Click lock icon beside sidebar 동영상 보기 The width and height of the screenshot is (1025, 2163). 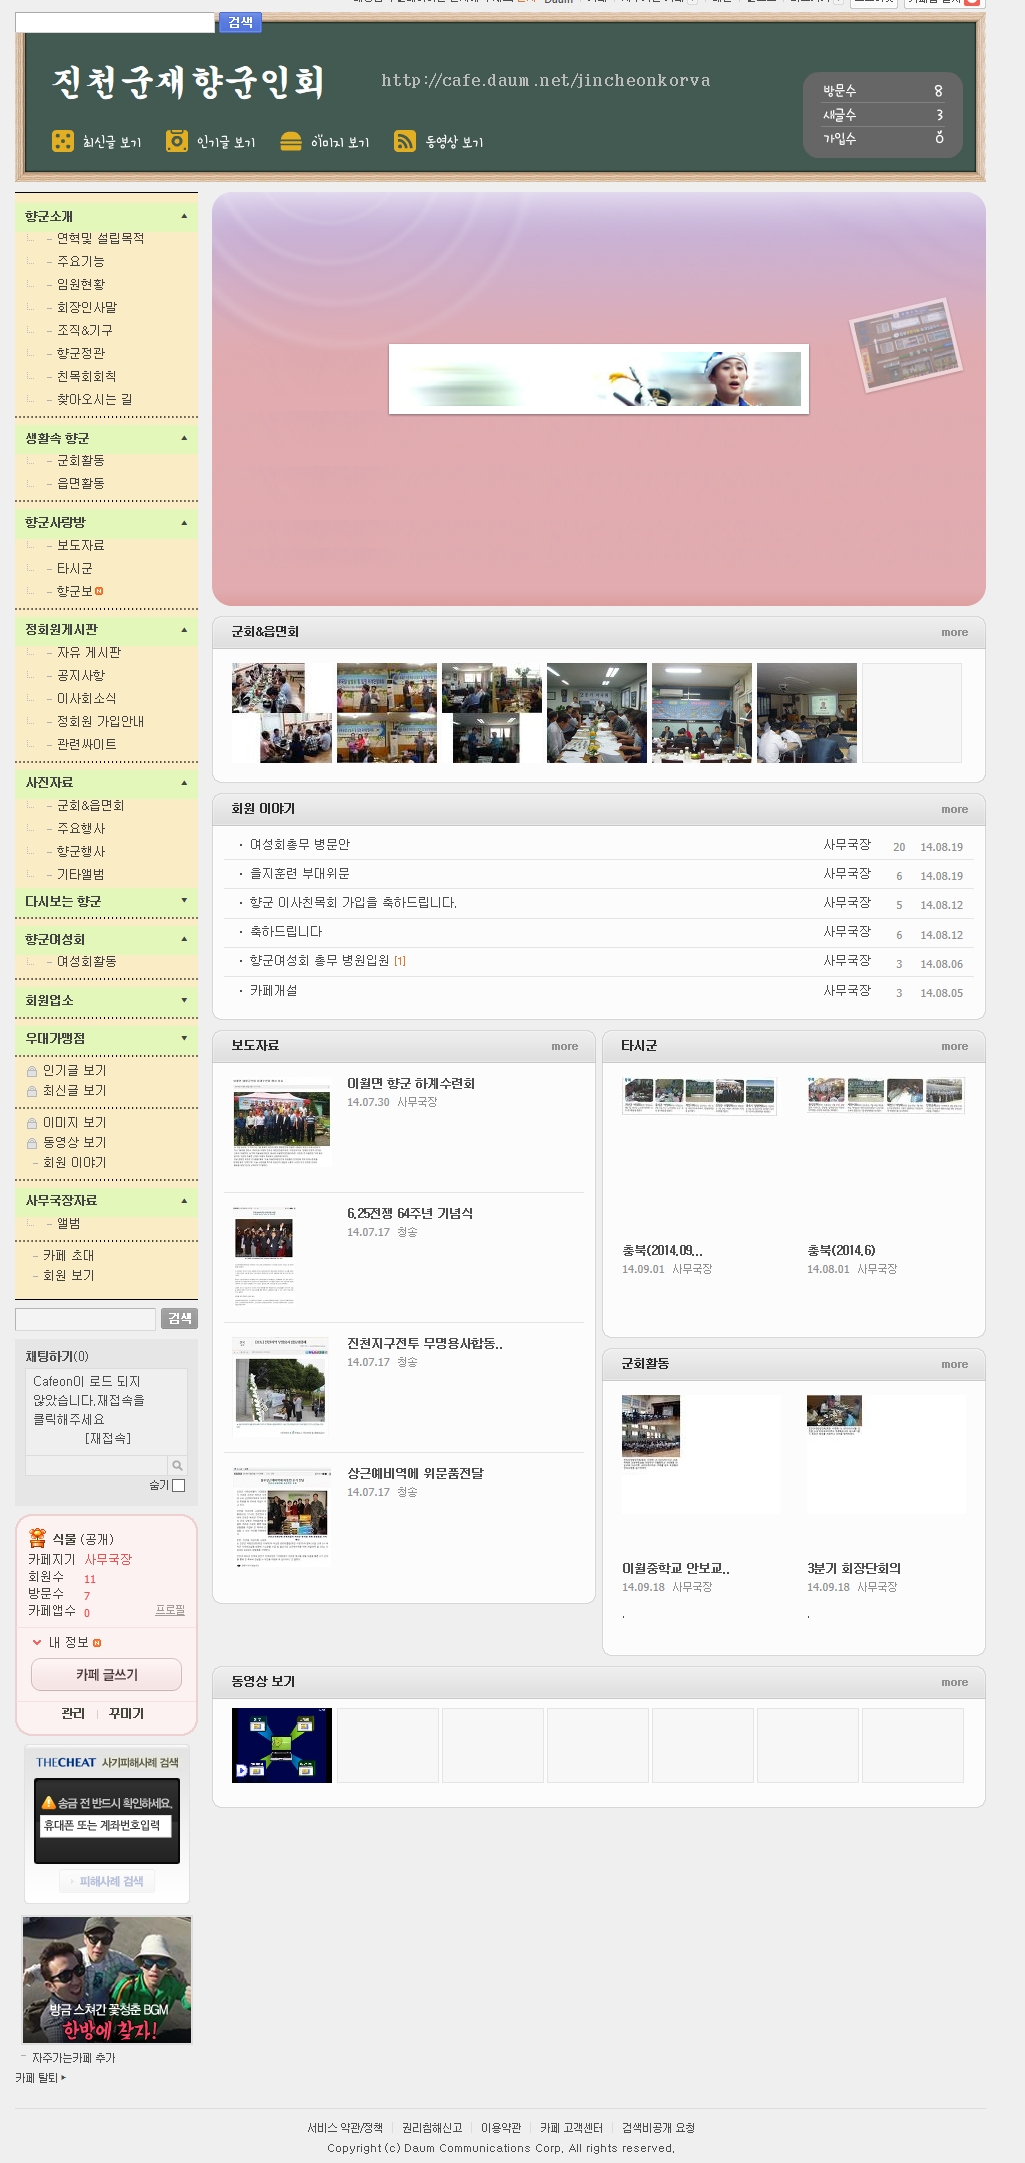pyautogui.click(x=32, y=1143)
